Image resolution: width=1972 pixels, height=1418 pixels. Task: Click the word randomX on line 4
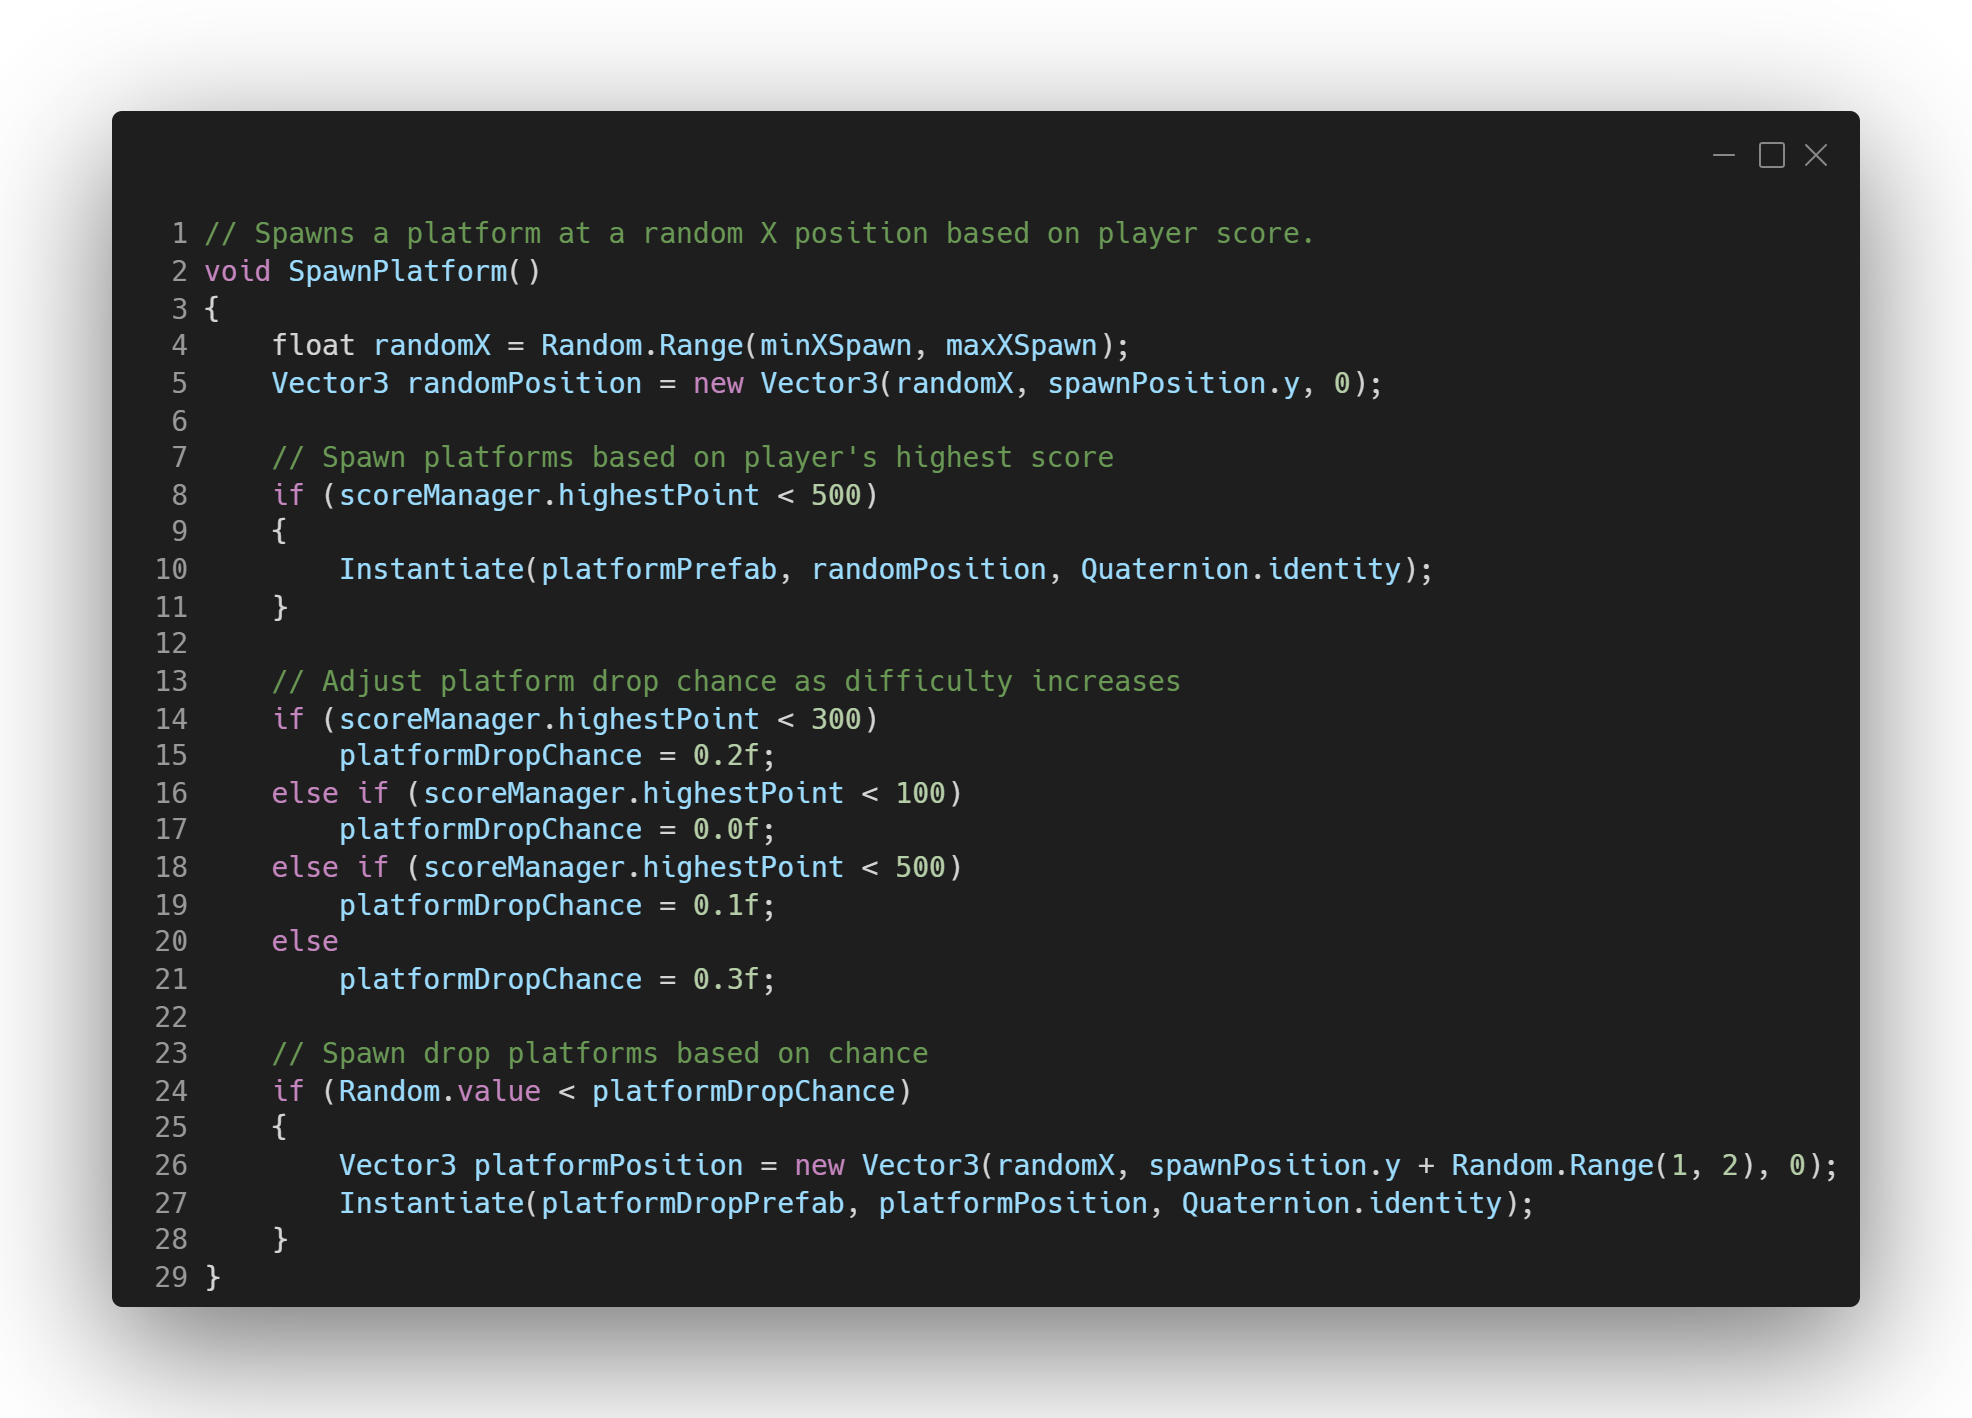(432, 345)
